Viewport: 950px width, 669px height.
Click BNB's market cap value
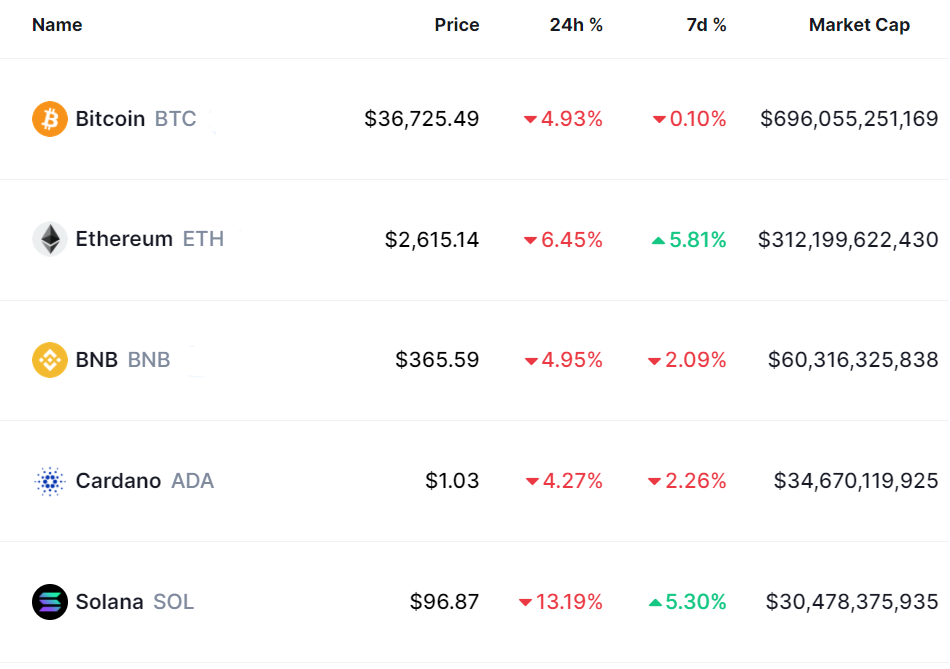coord(853,360)
